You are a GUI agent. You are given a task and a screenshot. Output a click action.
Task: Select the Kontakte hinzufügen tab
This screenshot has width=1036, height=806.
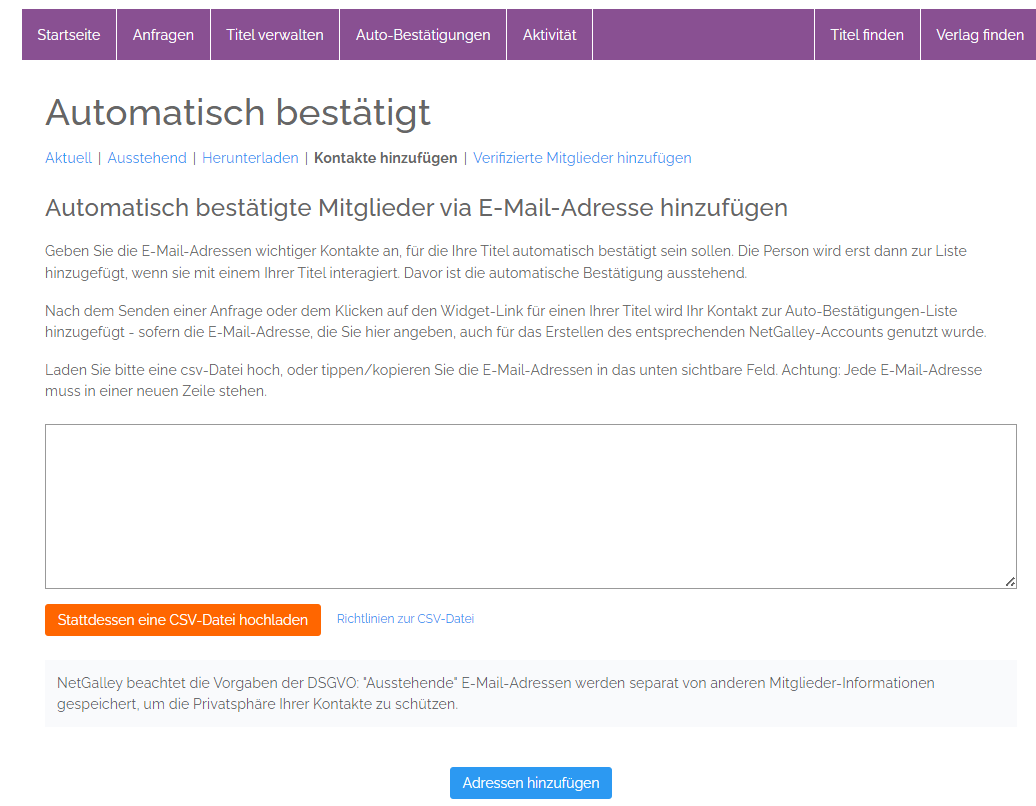[385, 158]
